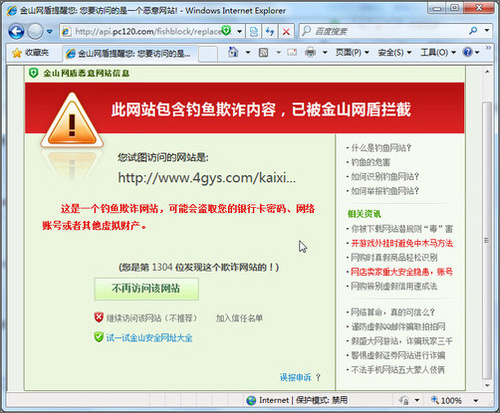Open 网络算命，真的可信么? link
The image size is (500, 413).
(x=393, y=312)
